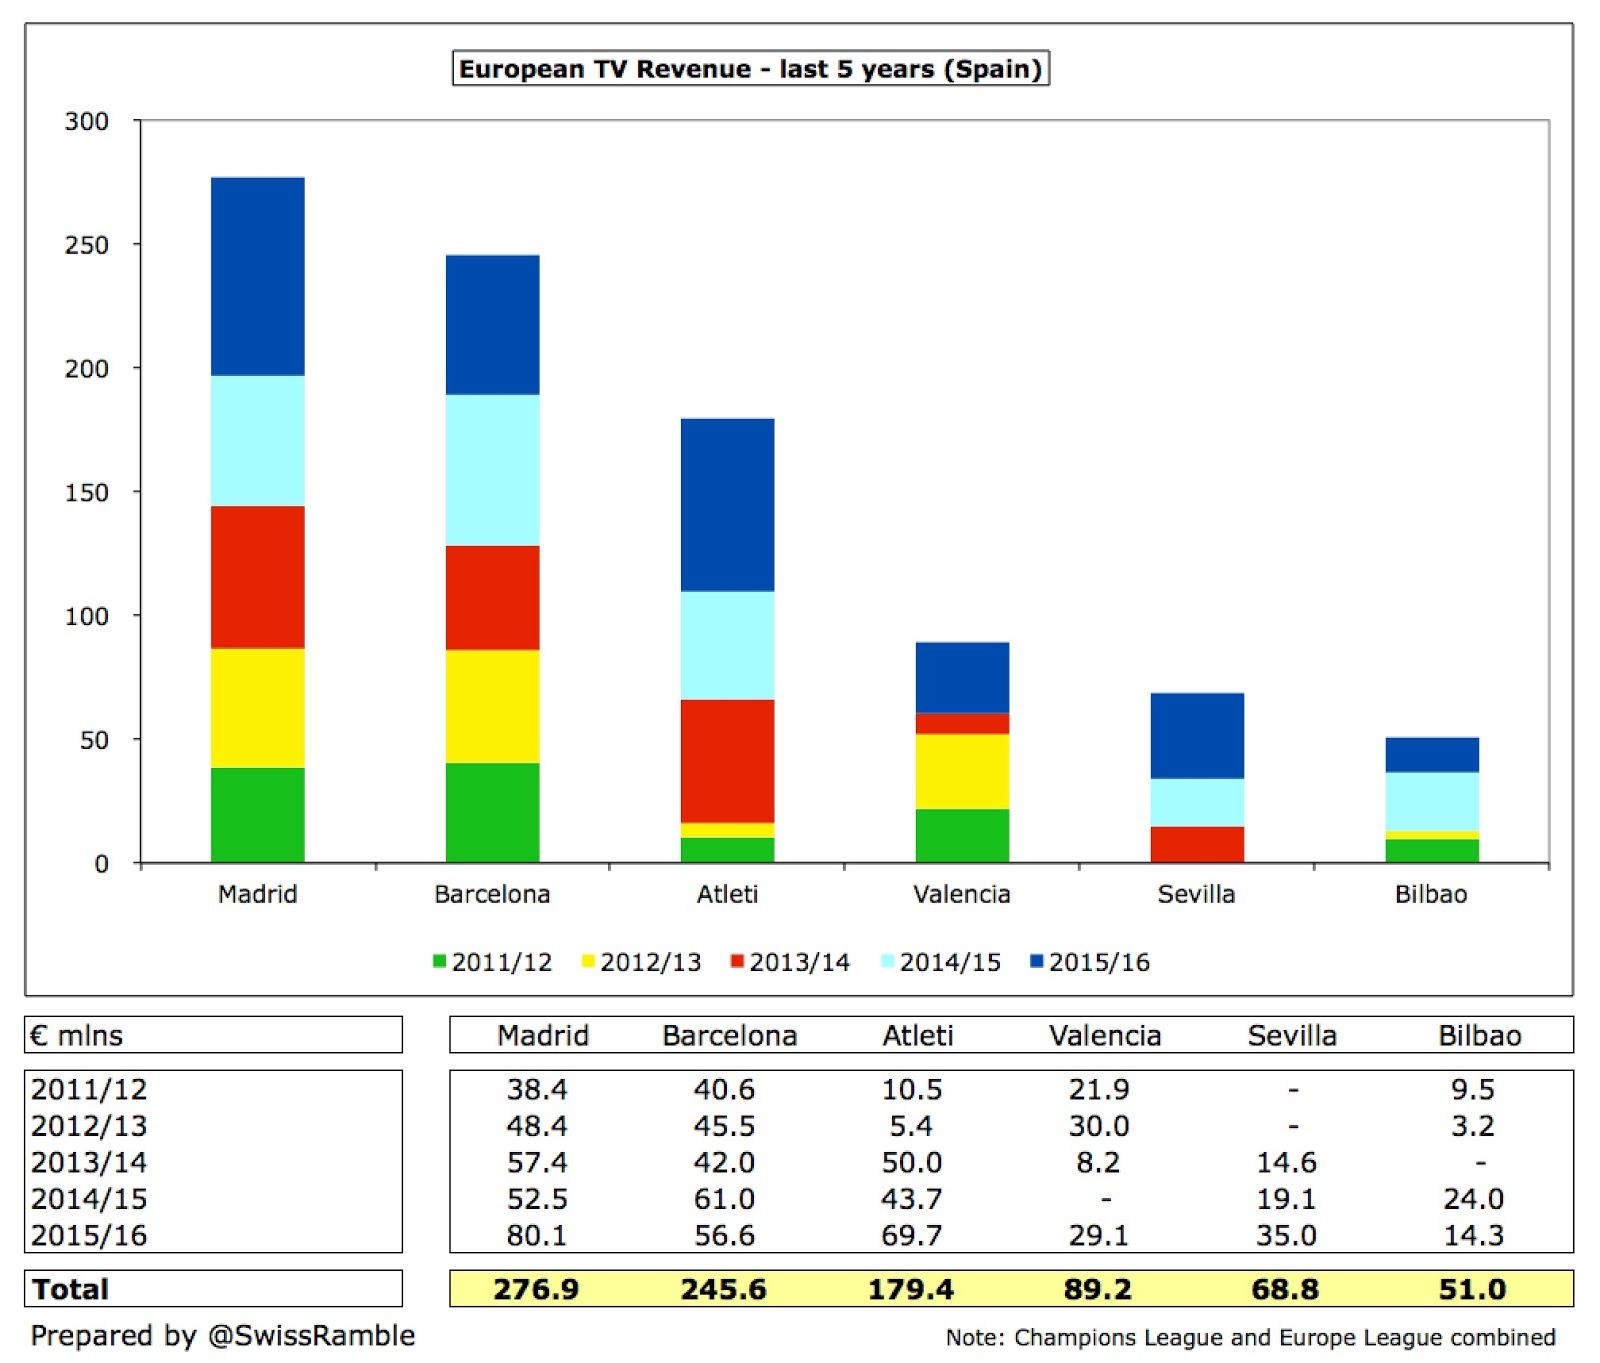Viewport: 1600px width, 1363px height.
Task: Click Barcelona's green 2011/12 bar segment
Action: [493, 812]
